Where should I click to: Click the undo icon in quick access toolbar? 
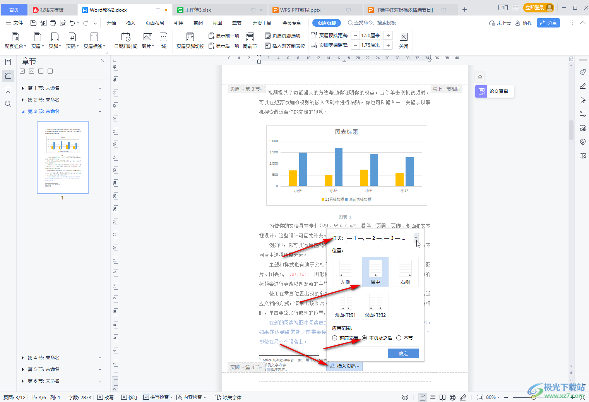[x=73, y=23]
